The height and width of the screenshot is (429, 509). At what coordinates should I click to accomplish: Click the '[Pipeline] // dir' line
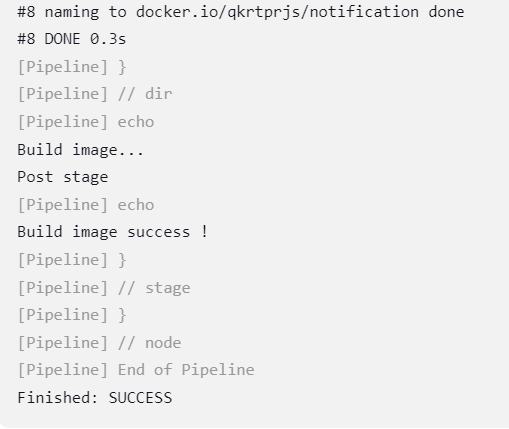[95, 94]
